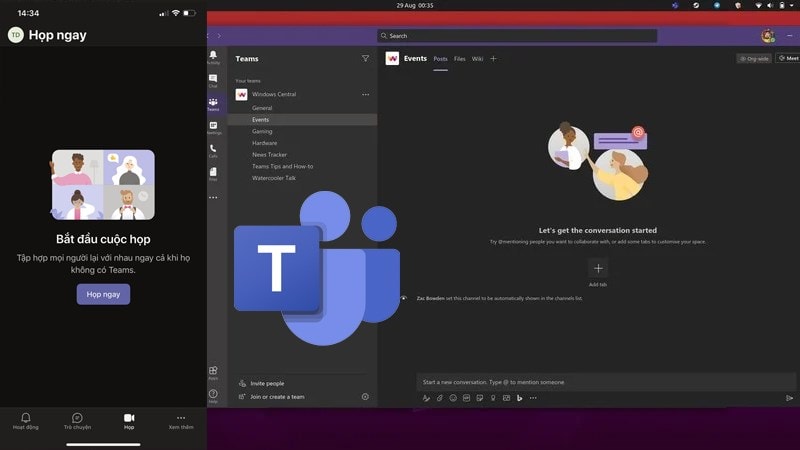The height and width of the screenshot is (450, 800).
Task: Tap the Trò chuyện tab on phone
Action: [x=78, y=421]
